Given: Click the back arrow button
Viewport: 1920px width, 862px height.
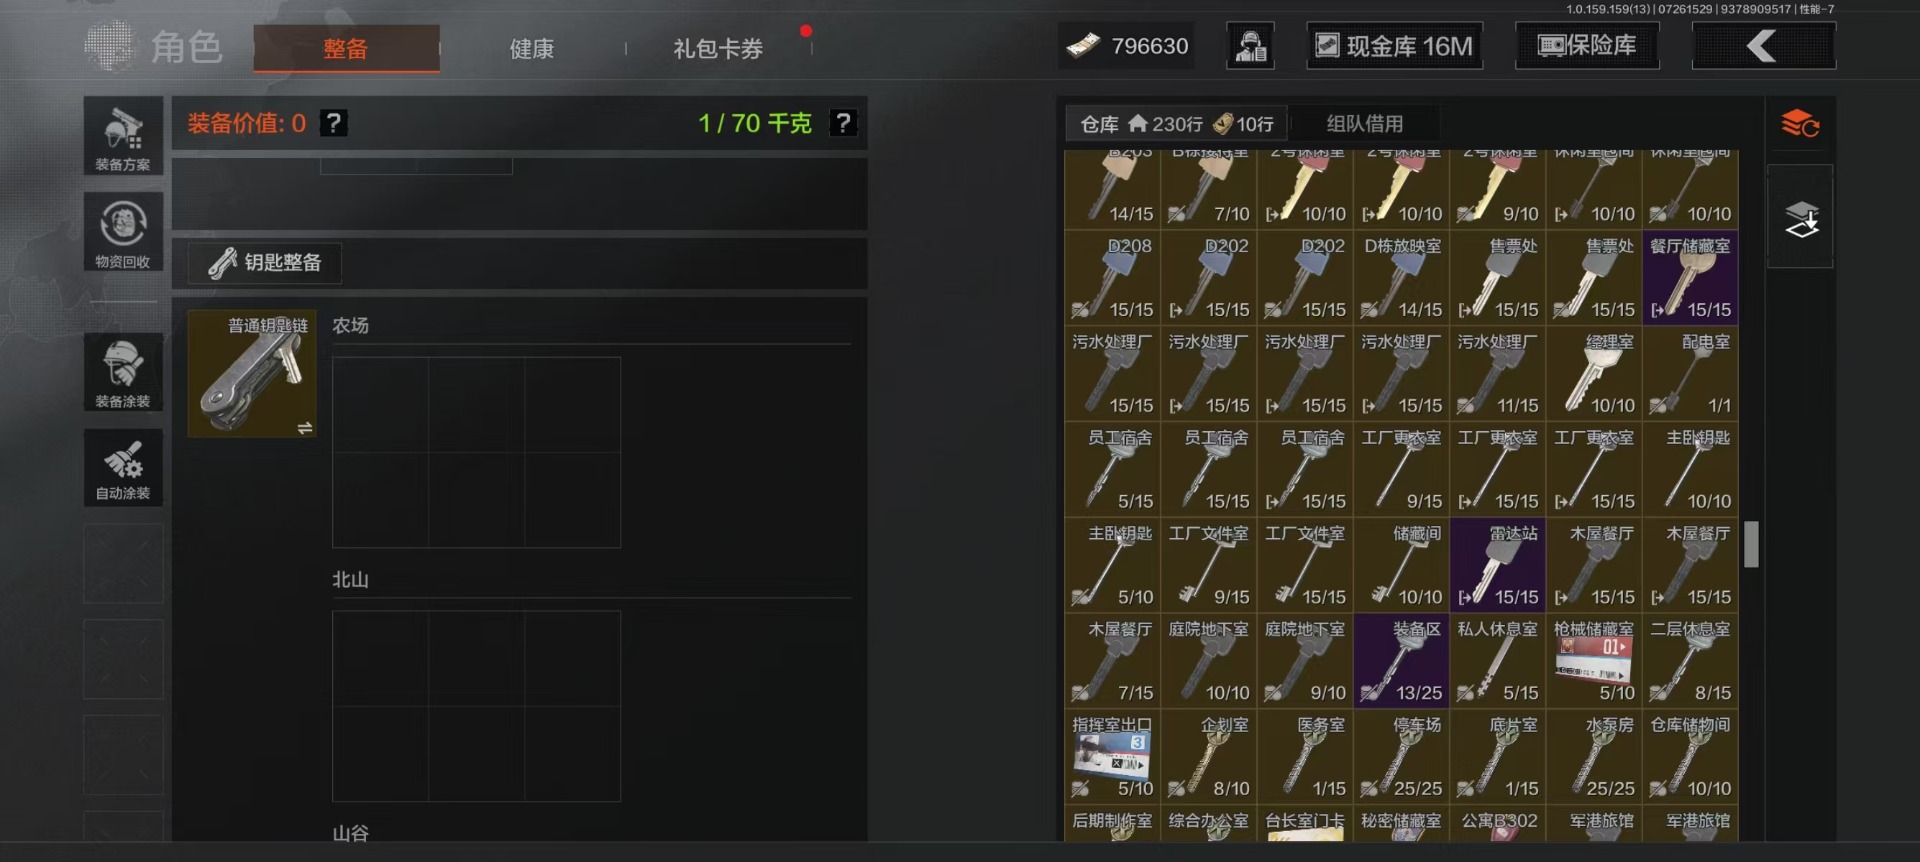Looking at the screenshot, I should click(x=1763, y=46).
